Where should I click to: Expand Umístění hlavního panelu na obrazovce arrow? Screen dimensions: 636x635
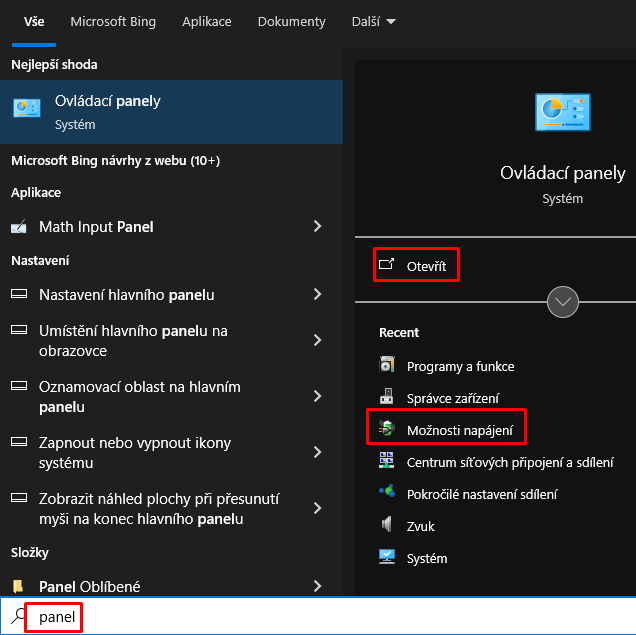point(318,340)
